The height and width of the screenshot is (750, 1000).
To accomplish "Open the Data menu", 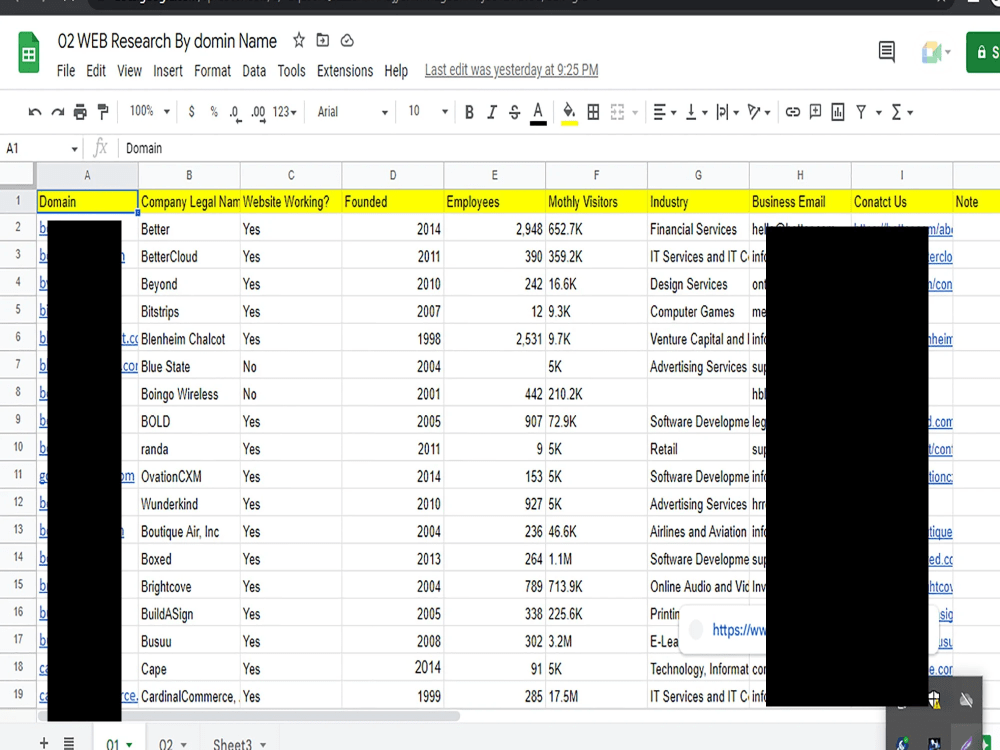I will pos(254,71).
